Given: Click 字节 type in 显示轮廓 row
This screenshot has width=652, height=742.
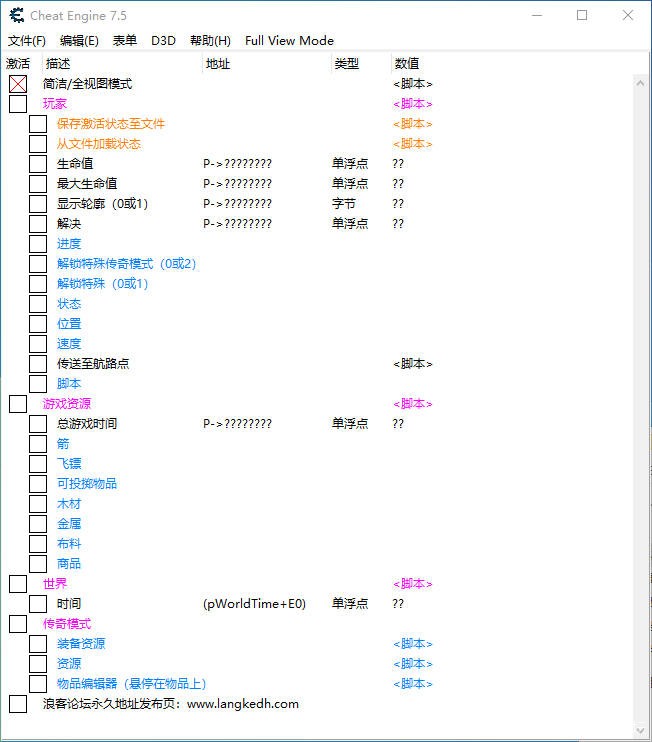Looking at the screenshot, I should pyautogui.click(x=344, y=204).
